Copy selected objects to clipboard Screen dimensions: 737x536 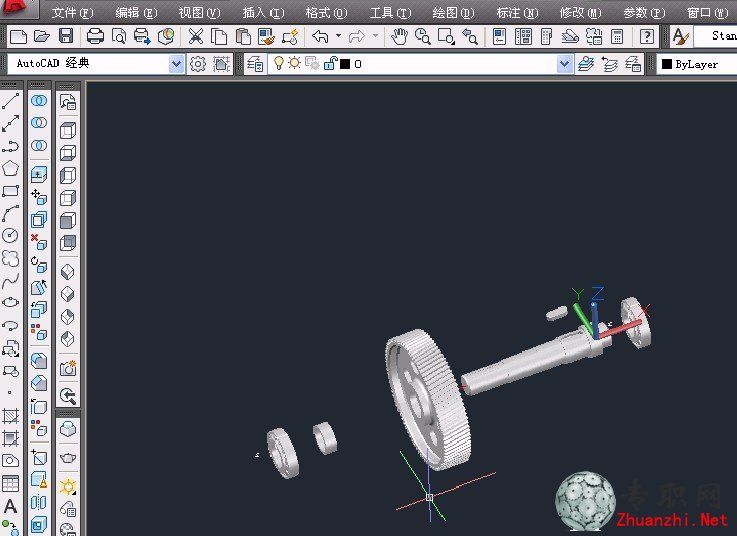[x=219, y=36]
